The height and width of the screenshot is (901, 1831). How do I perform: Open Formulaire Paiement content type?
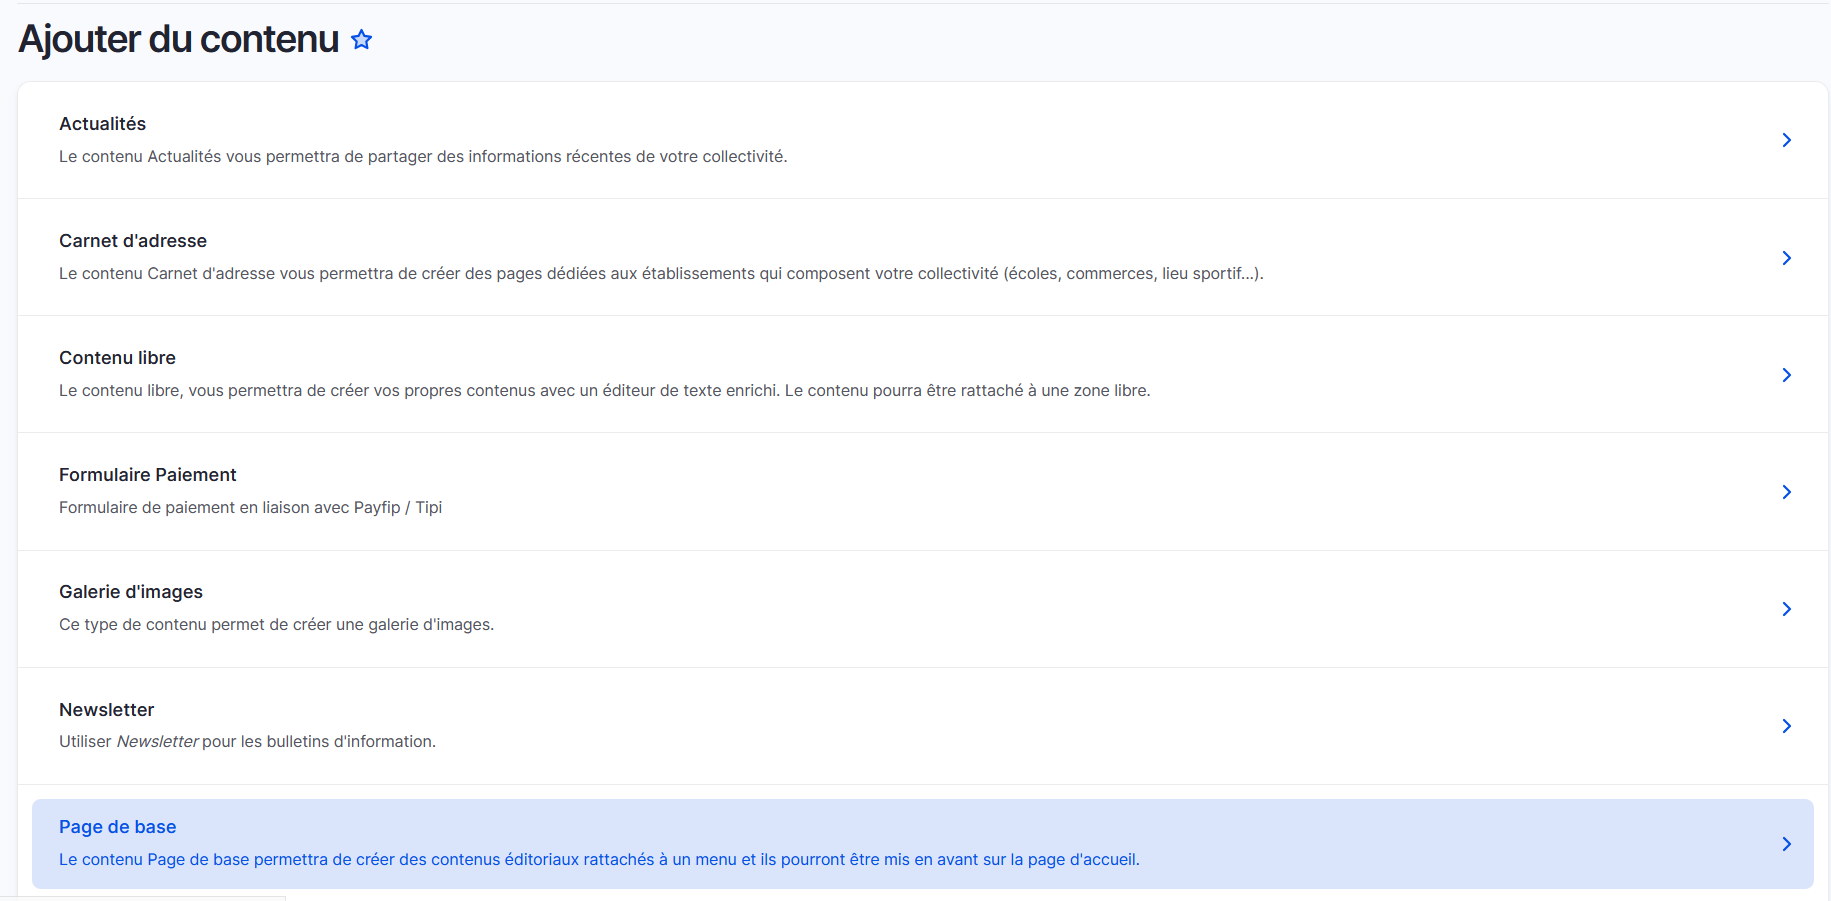(147, 475)
